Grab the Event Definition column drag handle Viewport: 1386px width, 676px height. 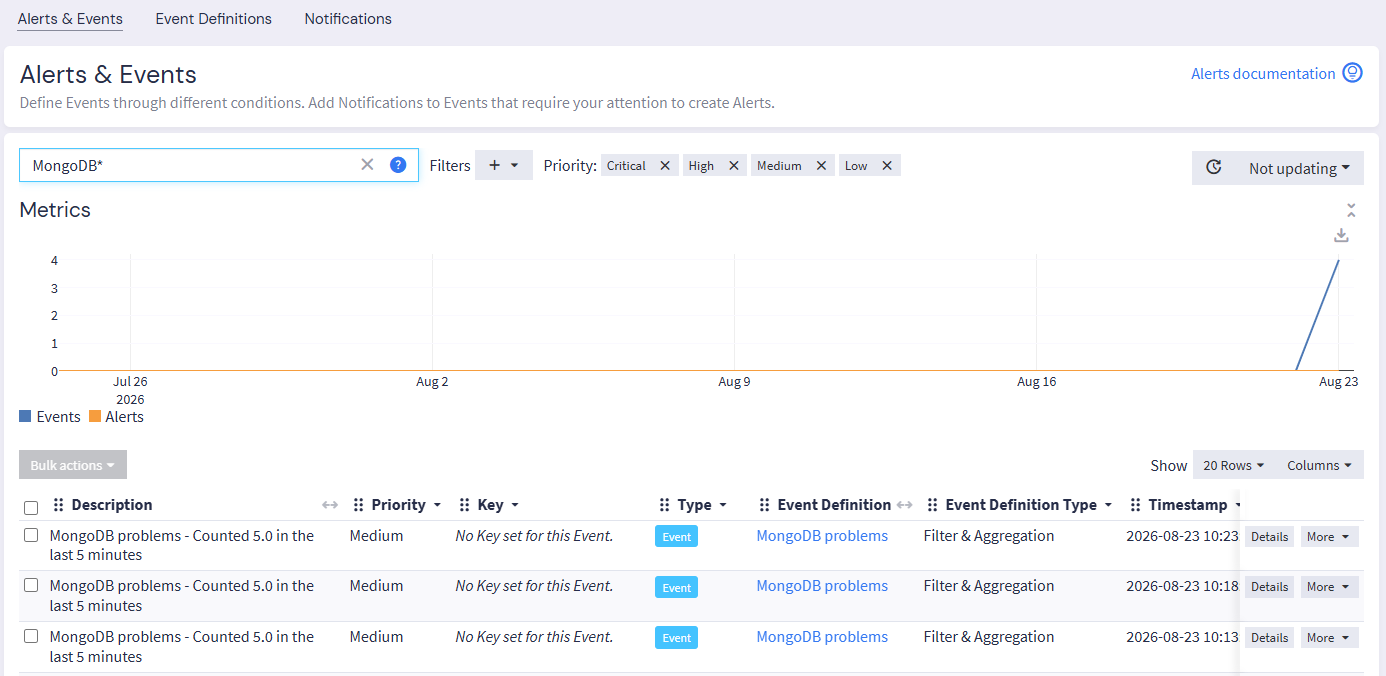(764, 505)
